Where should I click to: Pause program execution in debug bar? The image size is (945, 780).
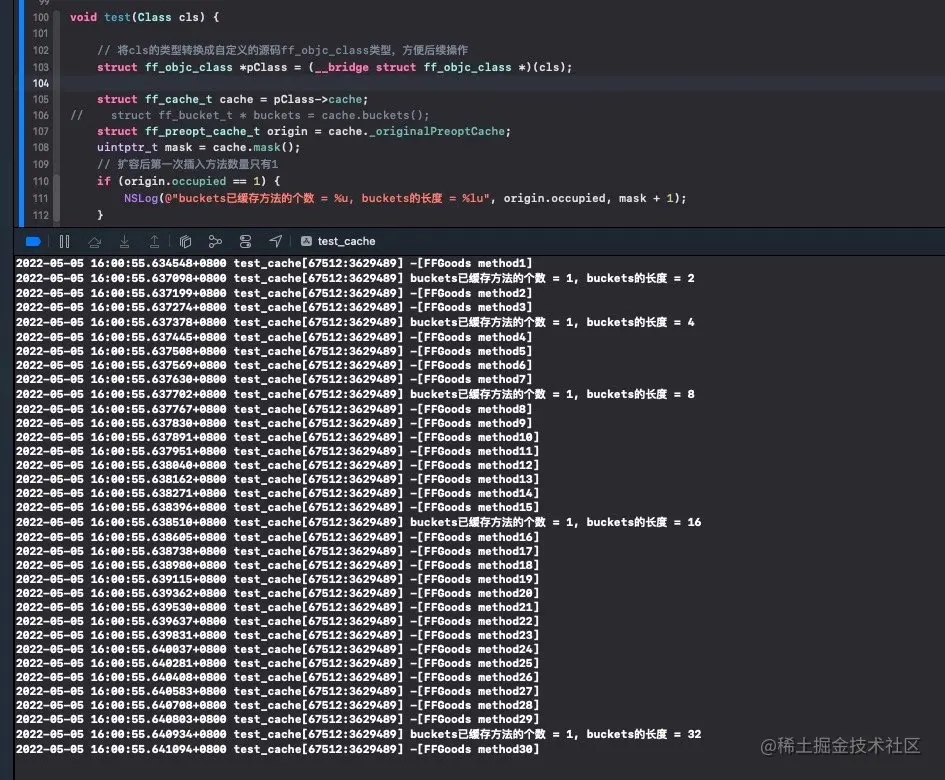coord(64,242)
